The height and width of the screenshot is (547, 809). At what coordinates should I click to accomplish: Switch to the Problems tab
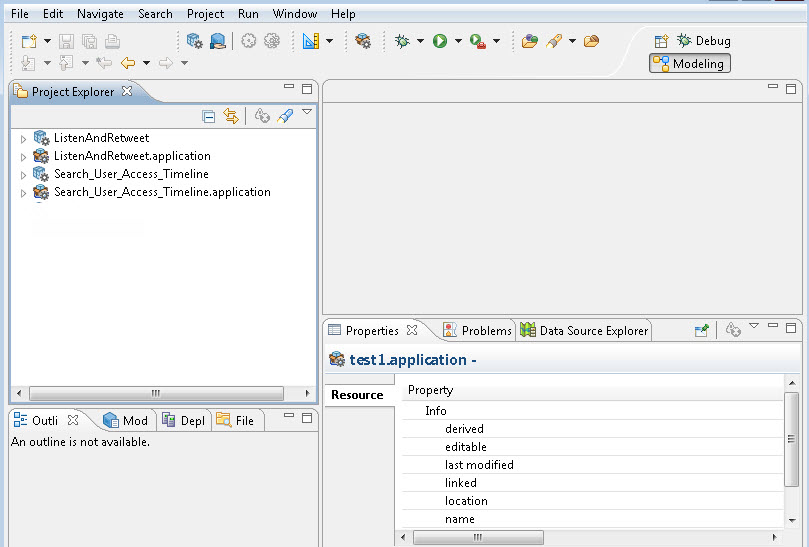coord(478,331)
